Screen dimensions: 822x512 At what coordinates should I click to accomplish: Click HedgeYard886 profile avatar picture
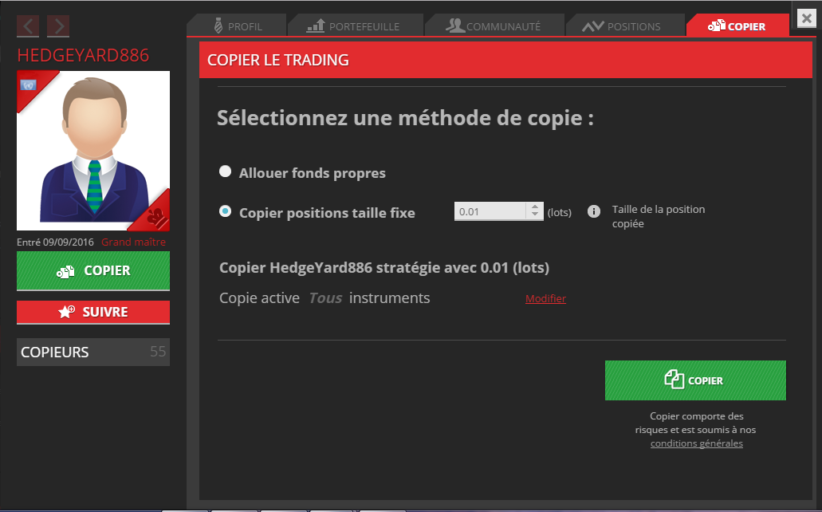click(93, 150)
